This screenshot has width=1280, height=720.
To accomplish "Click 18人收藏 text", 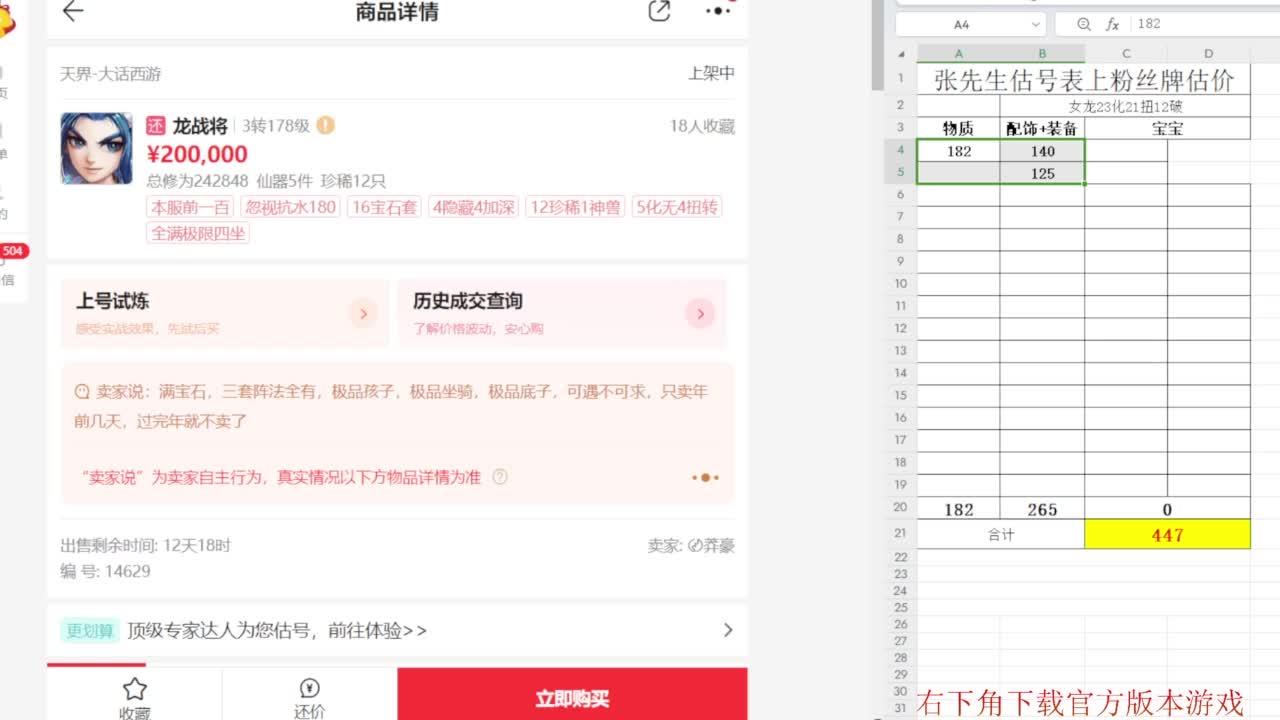I will (x=702, y=126).
